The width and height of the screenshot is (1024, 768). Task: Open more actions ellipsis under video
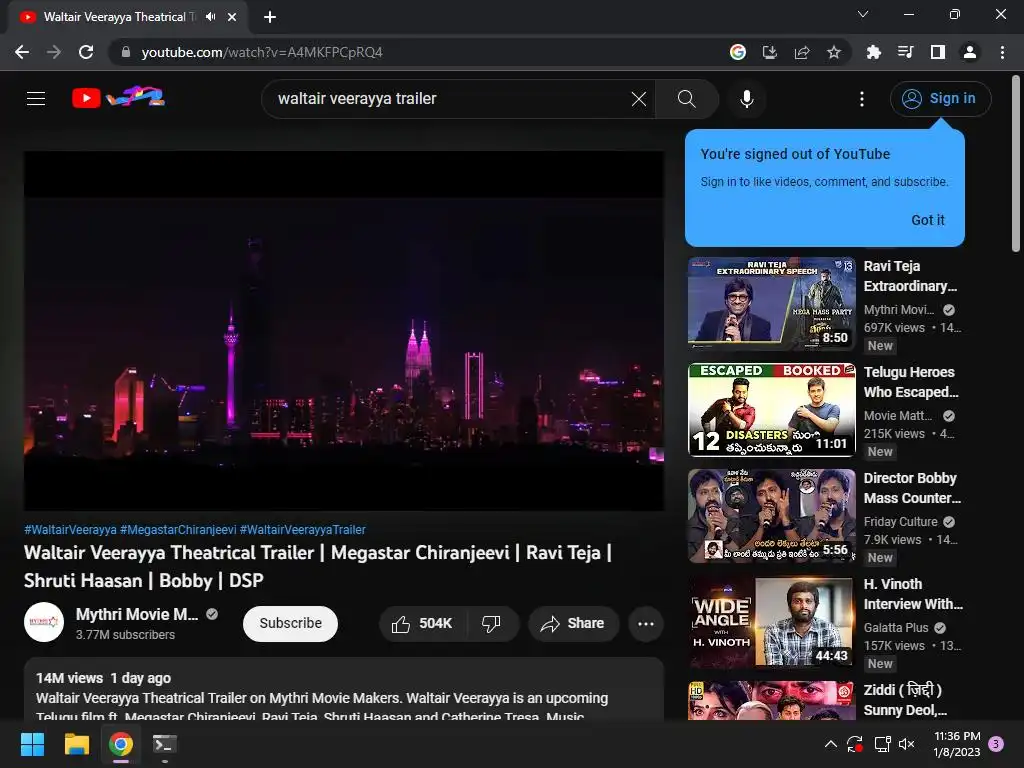click(646, 624)
